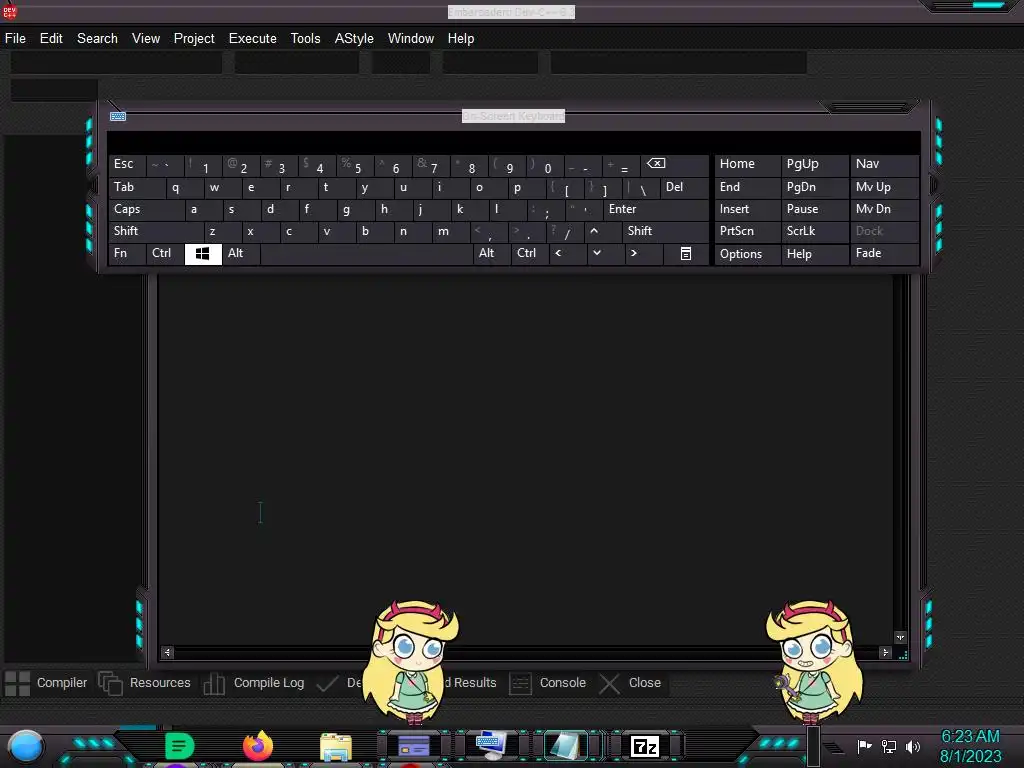Click the right arrow key on the keyboard
Image resolution: width=1024 pixels, height=768 pixels.
633,253
